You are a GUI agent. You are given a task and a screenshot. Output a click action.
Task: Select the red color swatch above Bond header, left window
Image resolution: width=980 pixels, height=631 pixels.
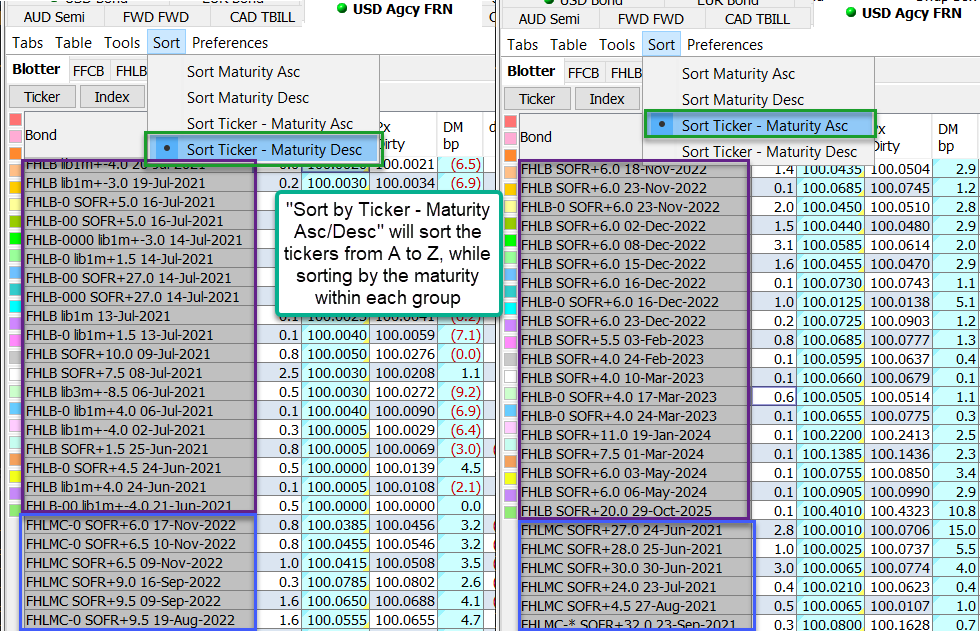(16, 119)
